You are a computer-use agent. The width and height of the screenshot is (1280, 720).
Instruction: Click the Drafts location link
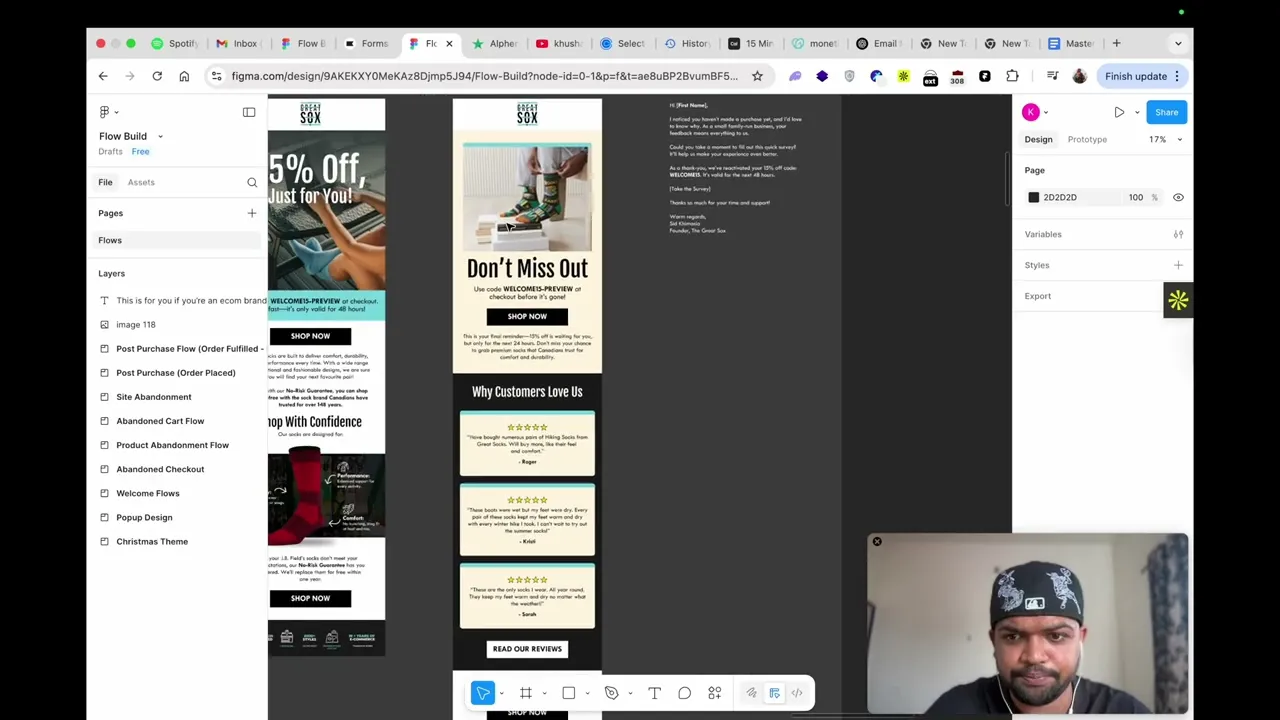click(110, 152)
